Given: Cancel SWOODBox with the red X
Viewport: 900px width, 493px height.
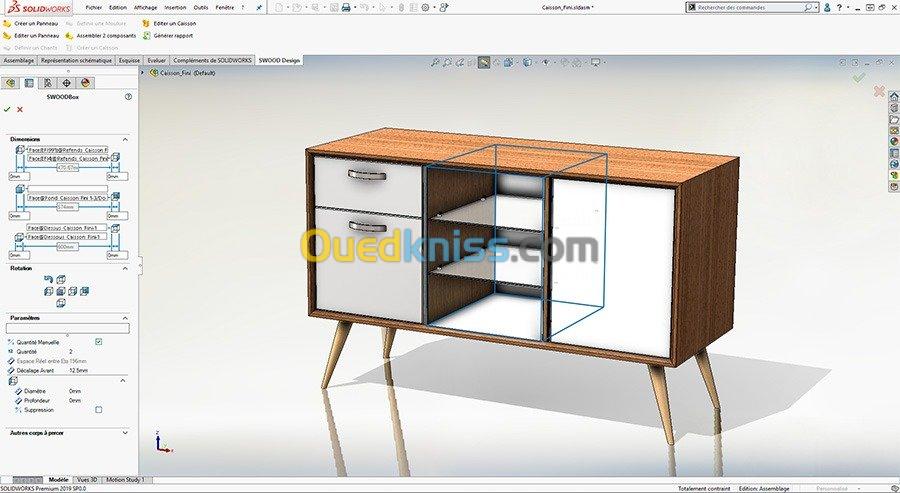Looking at the screenshot, I should [20, 109].
